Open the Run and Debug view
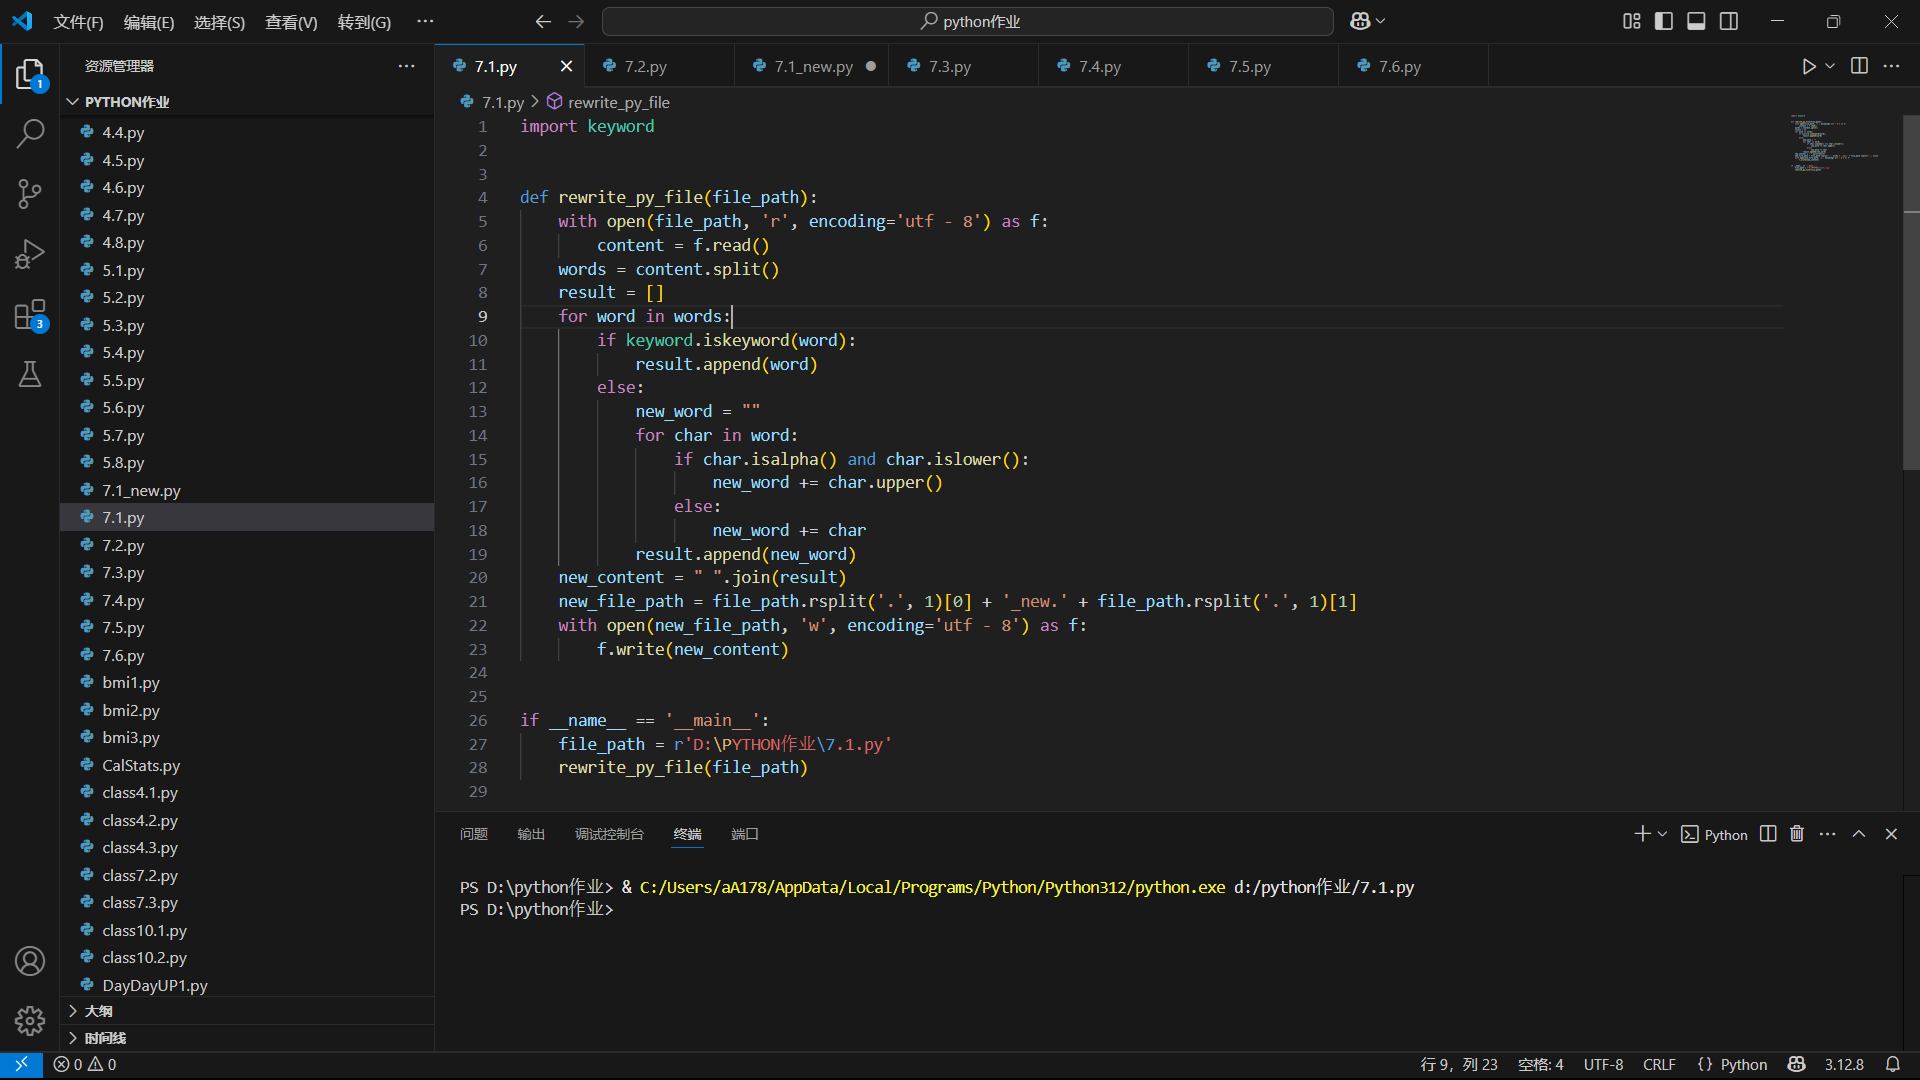Image resolution: width=1920 pixels, height=1080 pixels. (x=30, y=254)
